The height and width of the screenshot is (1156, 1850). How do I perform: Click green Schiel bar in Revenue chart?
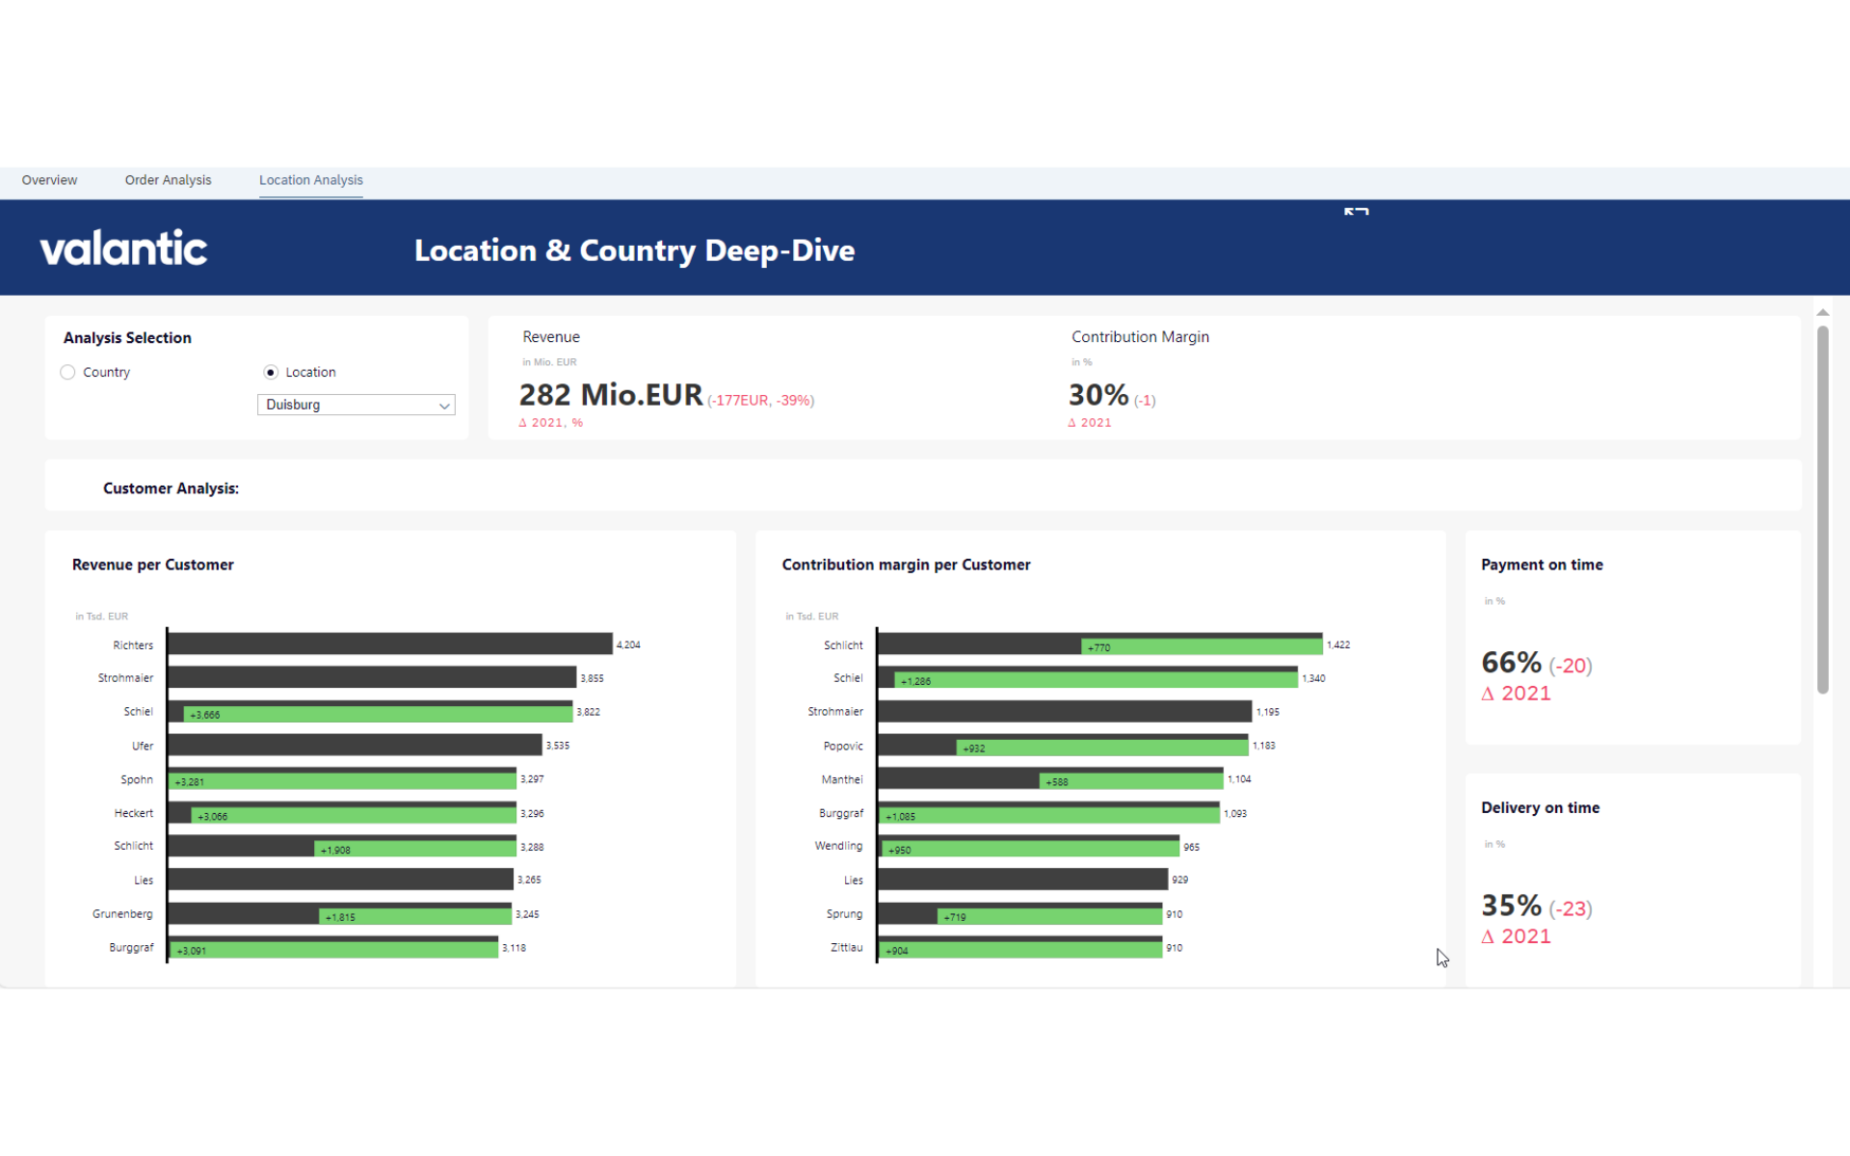380,713
